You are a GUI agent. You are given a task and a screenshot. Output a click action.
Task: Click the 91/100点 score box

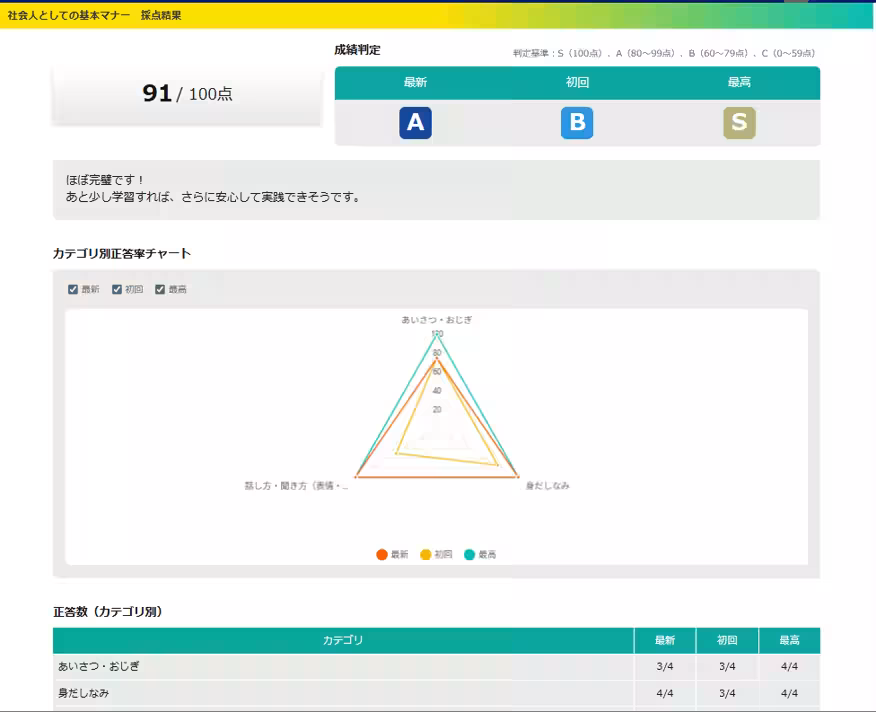pos(185,94)
